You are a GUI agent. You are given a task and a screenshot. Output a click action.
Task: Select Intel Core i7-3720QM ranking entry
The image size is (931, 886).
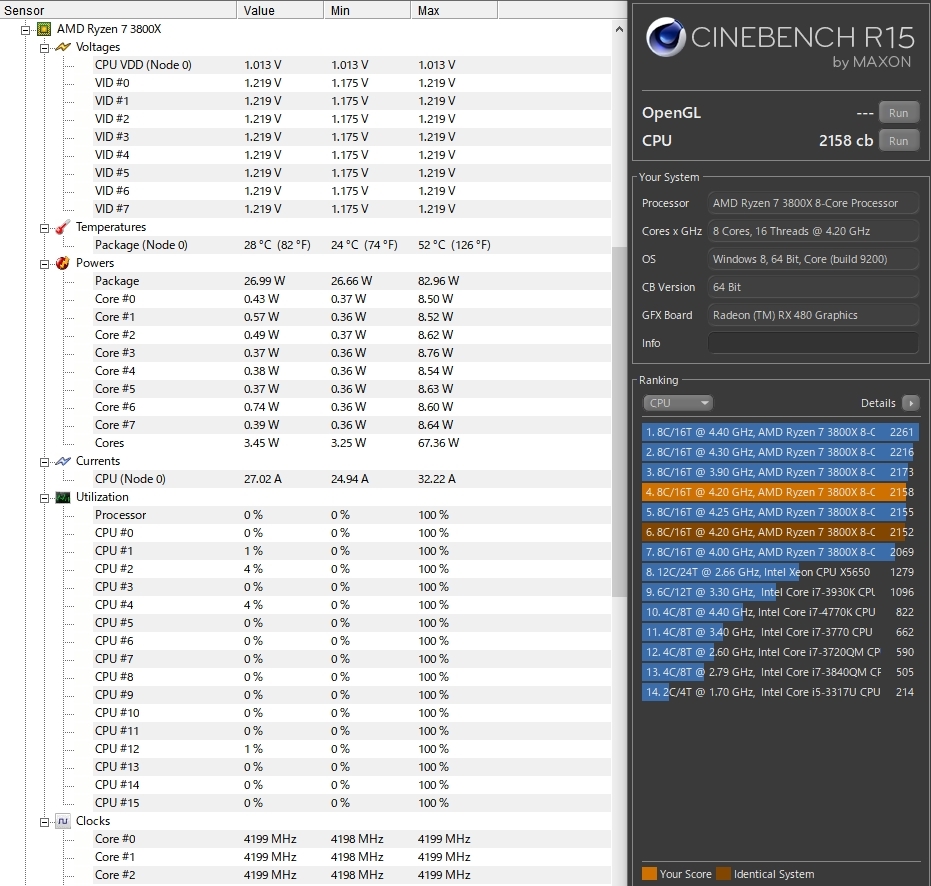point(780,652)
